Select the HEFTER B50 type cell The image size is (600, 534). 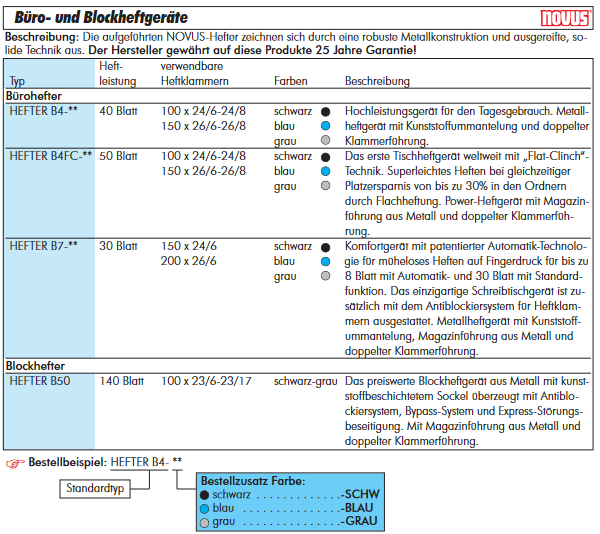click(39, 381)
